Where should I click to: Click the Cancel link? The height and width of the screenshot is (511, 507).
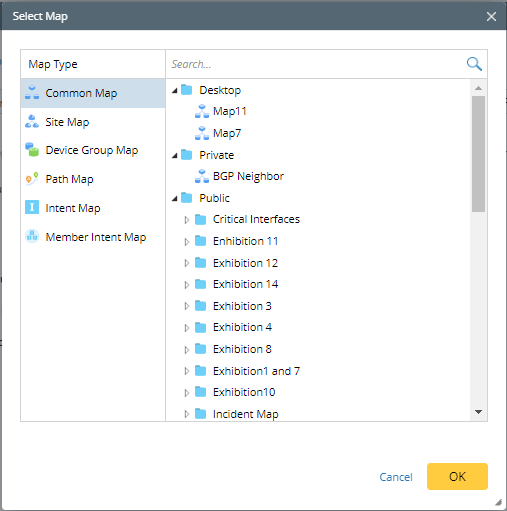[396, 477]
